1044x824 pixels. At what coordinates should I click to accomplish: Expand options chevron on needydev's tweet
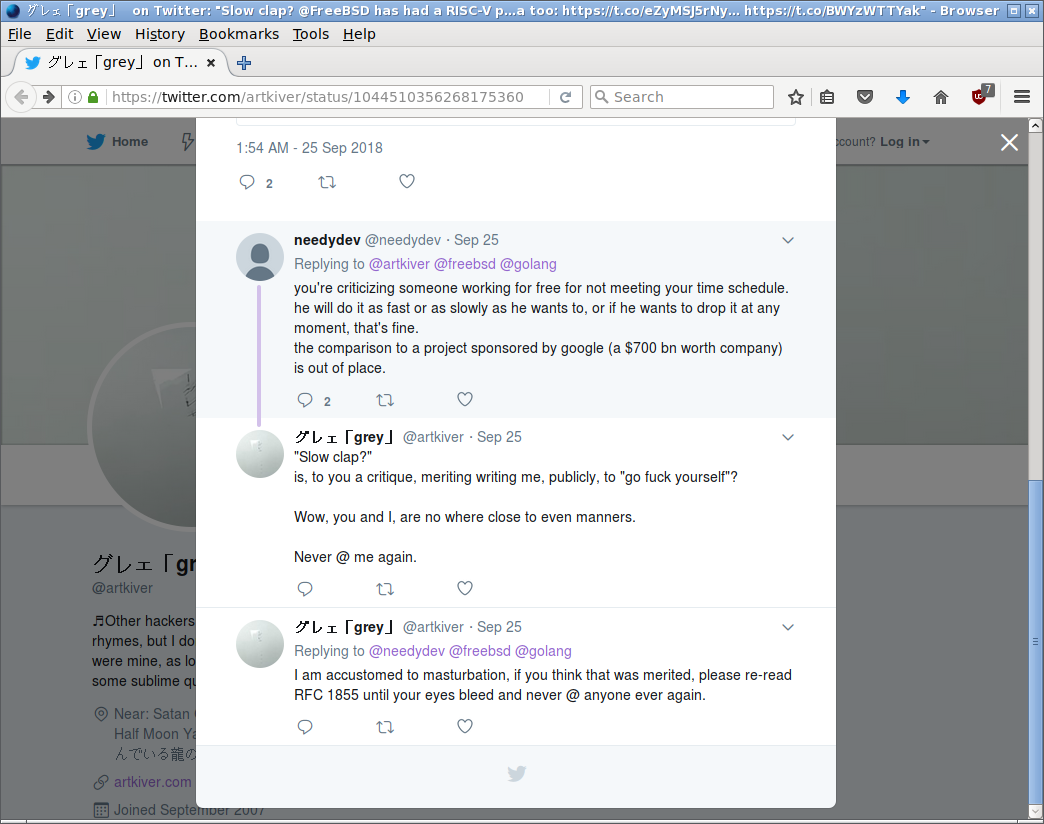(x=788, y=240)
